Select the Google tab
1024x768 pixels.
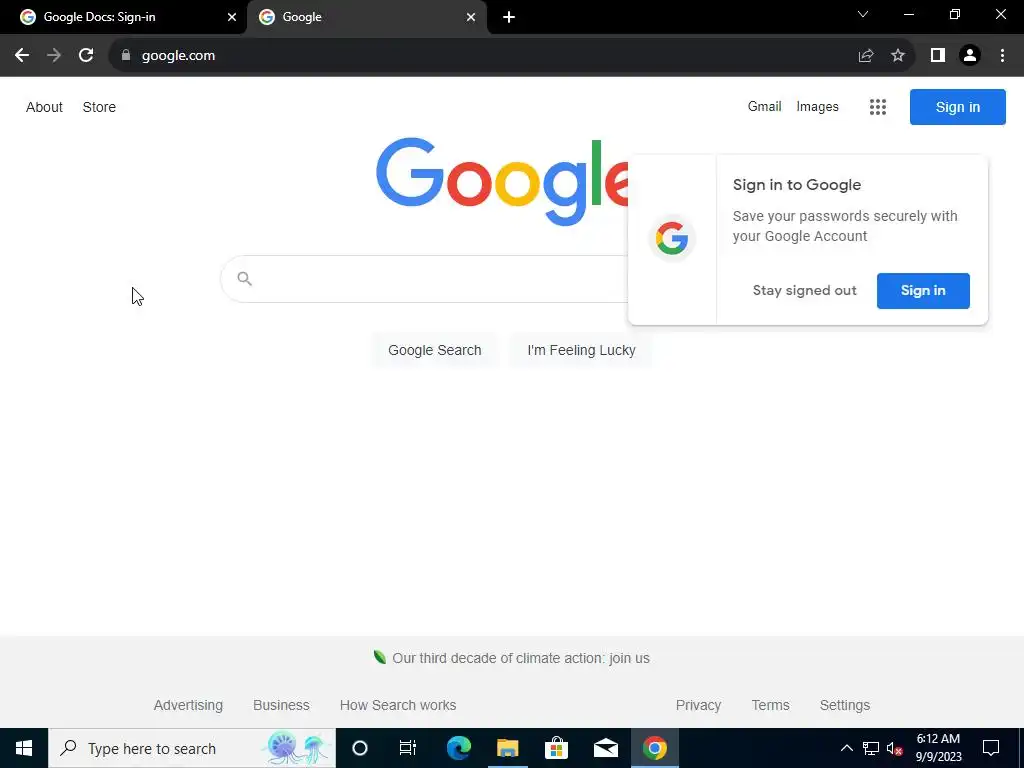coord(367,17)
